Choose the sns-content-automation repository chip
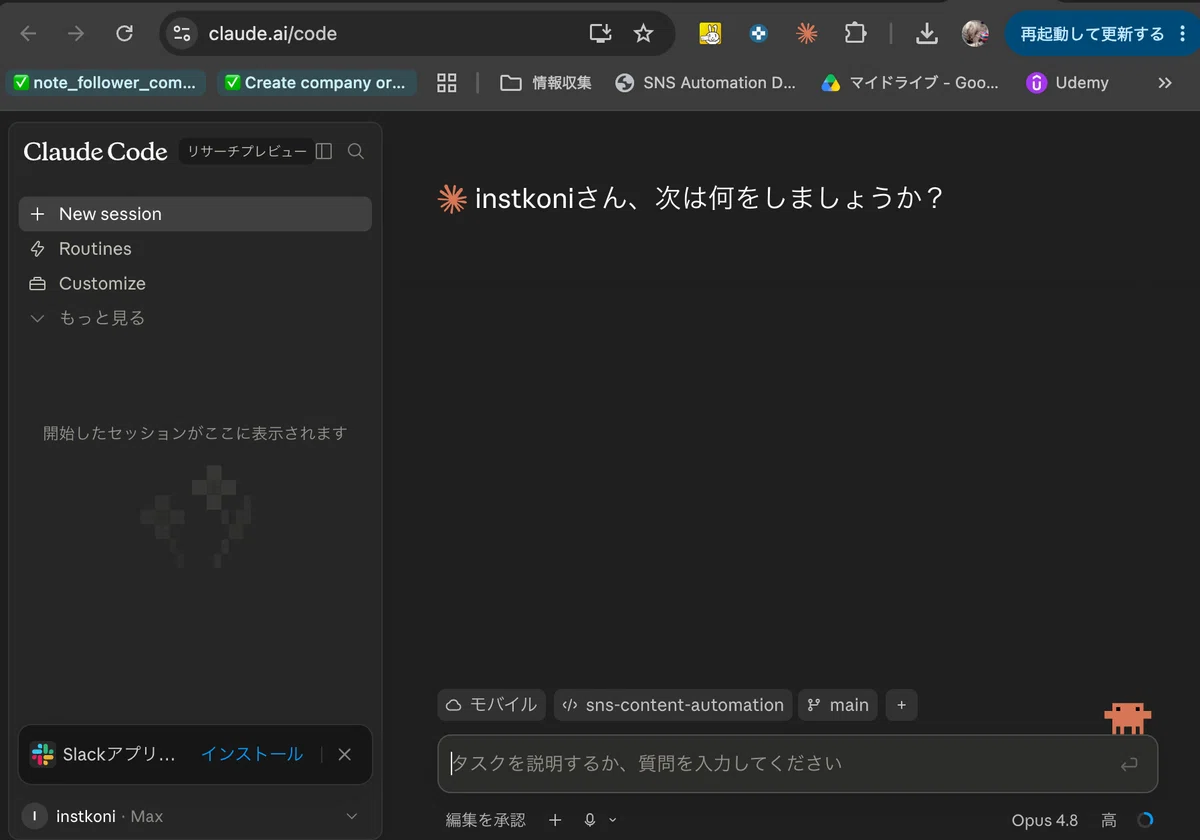 [673, 705]
